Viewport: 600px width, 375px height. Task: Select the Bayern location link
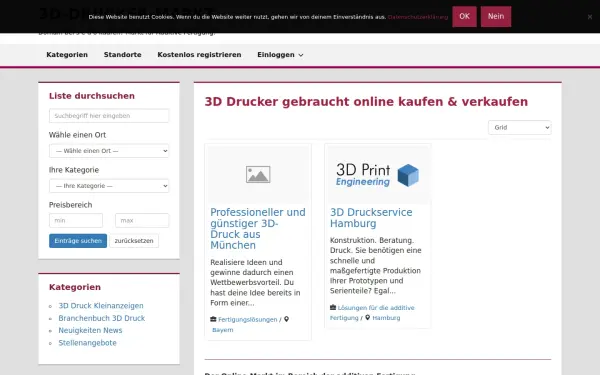click(x=223, y=330)
